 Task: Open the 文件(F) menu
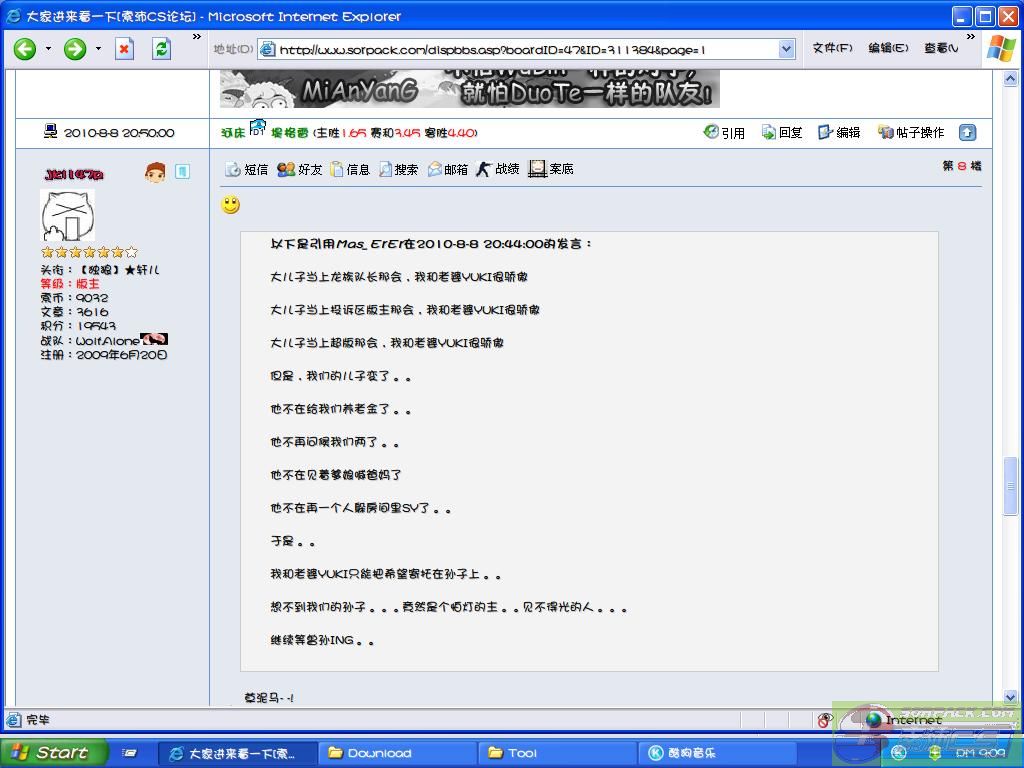pyautogui.click(x=832, y=48)
